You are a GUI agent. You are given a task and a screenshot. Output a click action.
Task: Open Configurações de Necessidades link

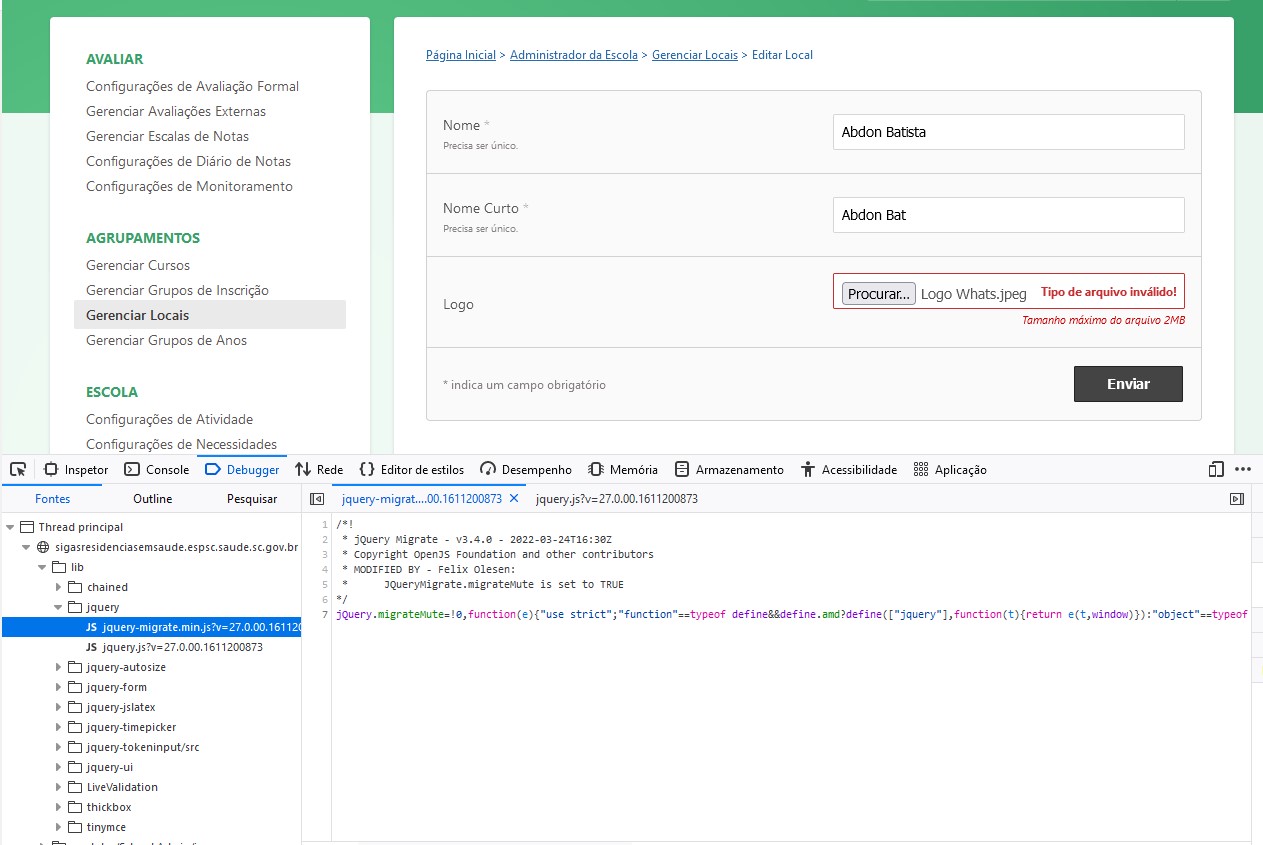(x=182, y=444)
